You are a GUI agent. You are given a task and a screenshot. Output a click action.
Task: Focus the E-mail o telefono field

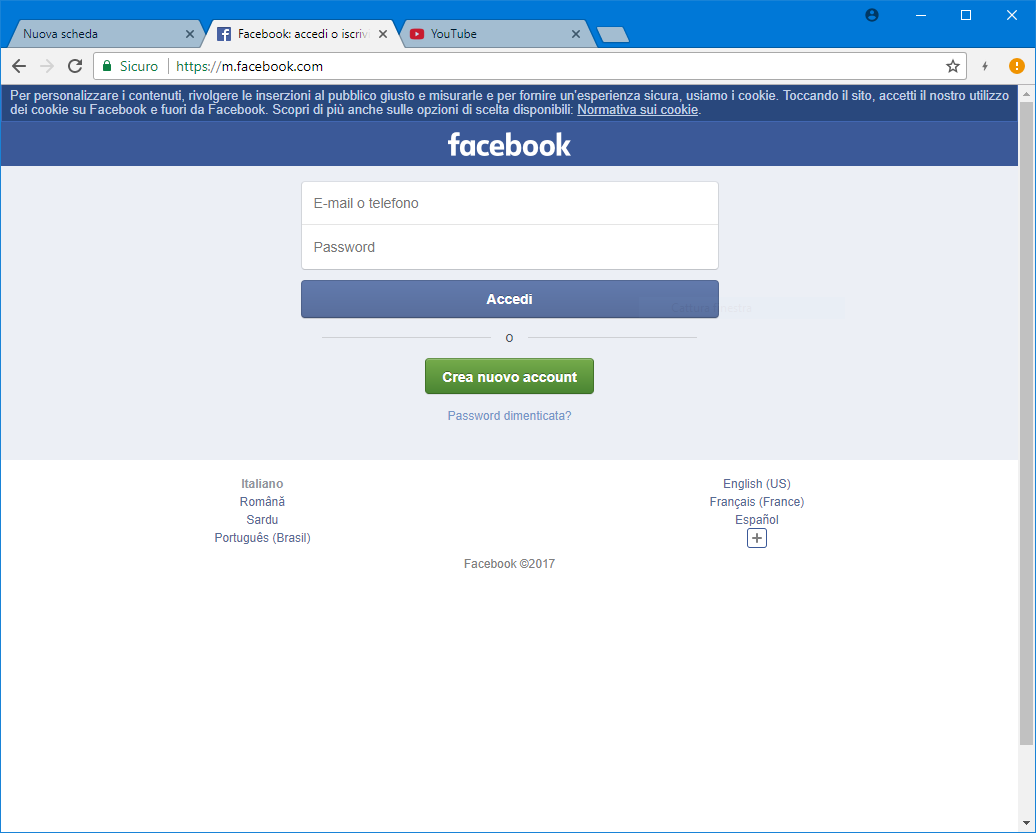(x=509, y=203)
